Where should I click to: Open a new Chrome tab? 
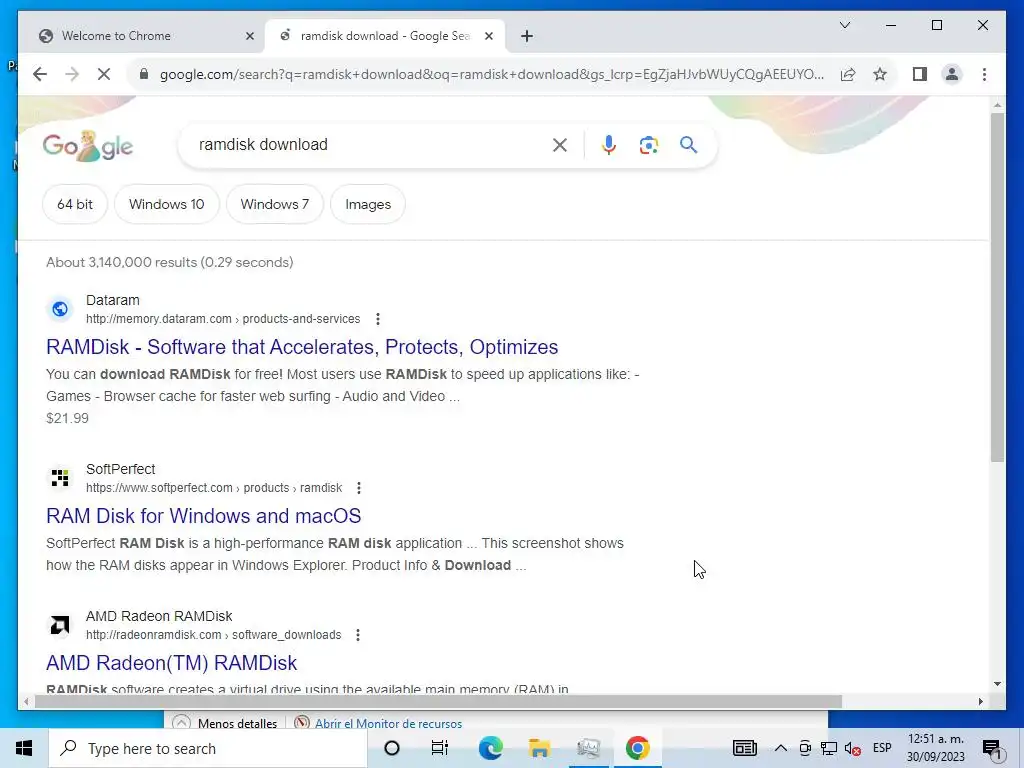(527, 36)
